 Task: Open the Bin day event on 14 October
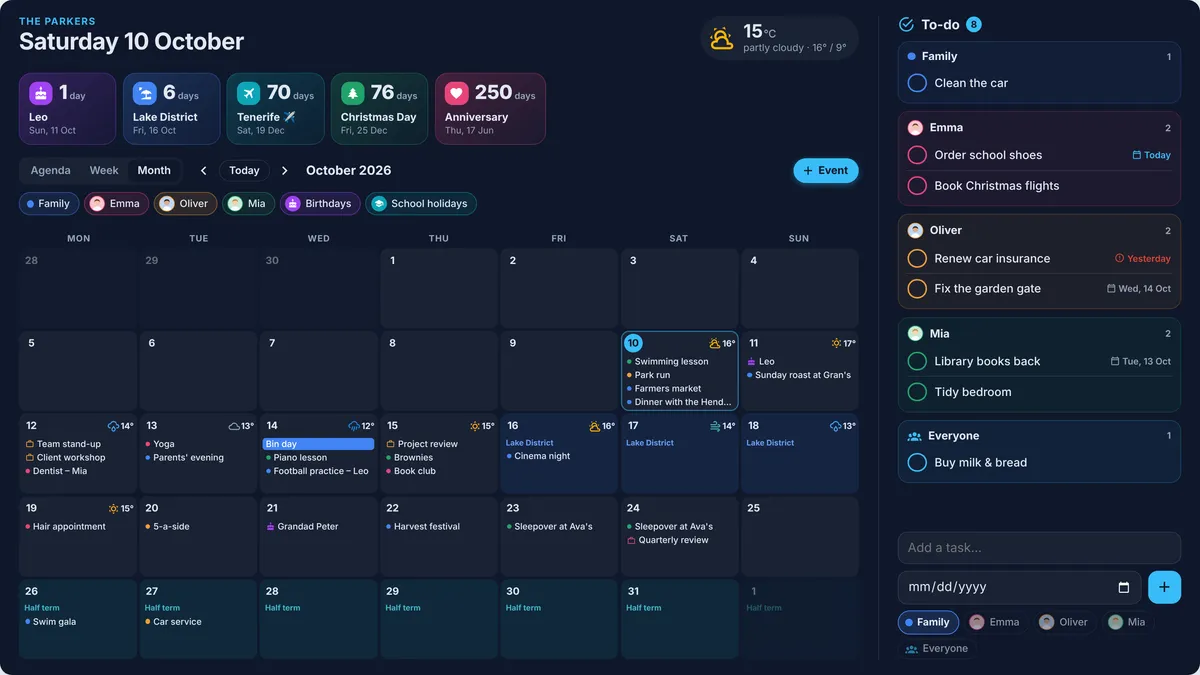[318, 444]
